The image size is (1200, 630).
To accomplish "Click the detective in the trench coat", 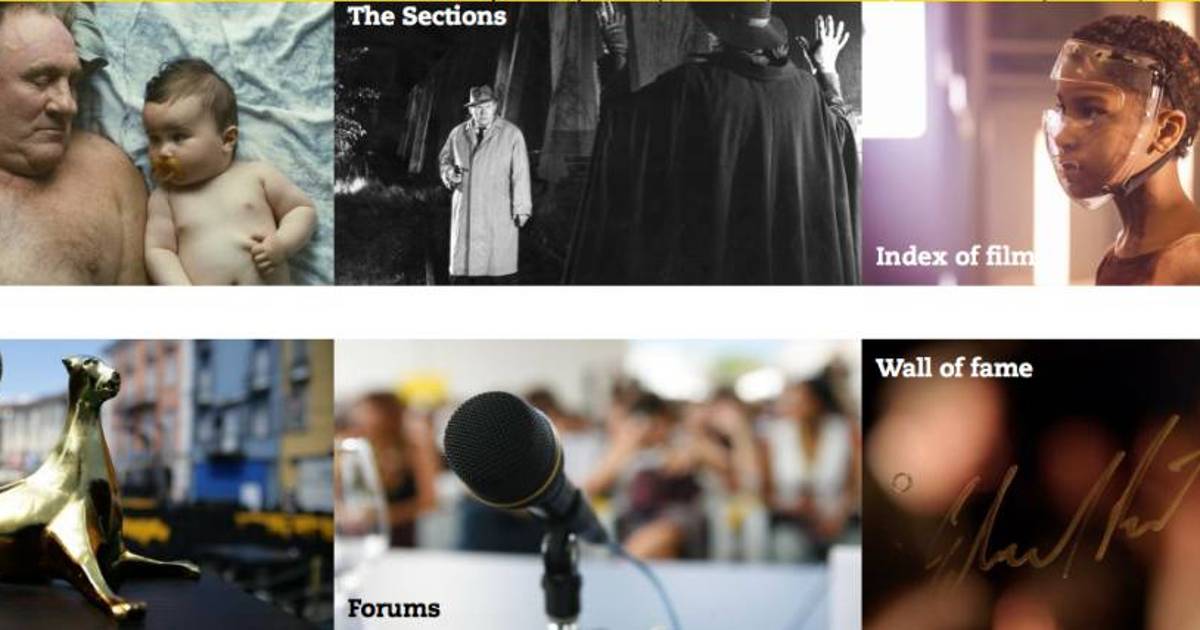I will pyautogui.click(x=485, y=180).
